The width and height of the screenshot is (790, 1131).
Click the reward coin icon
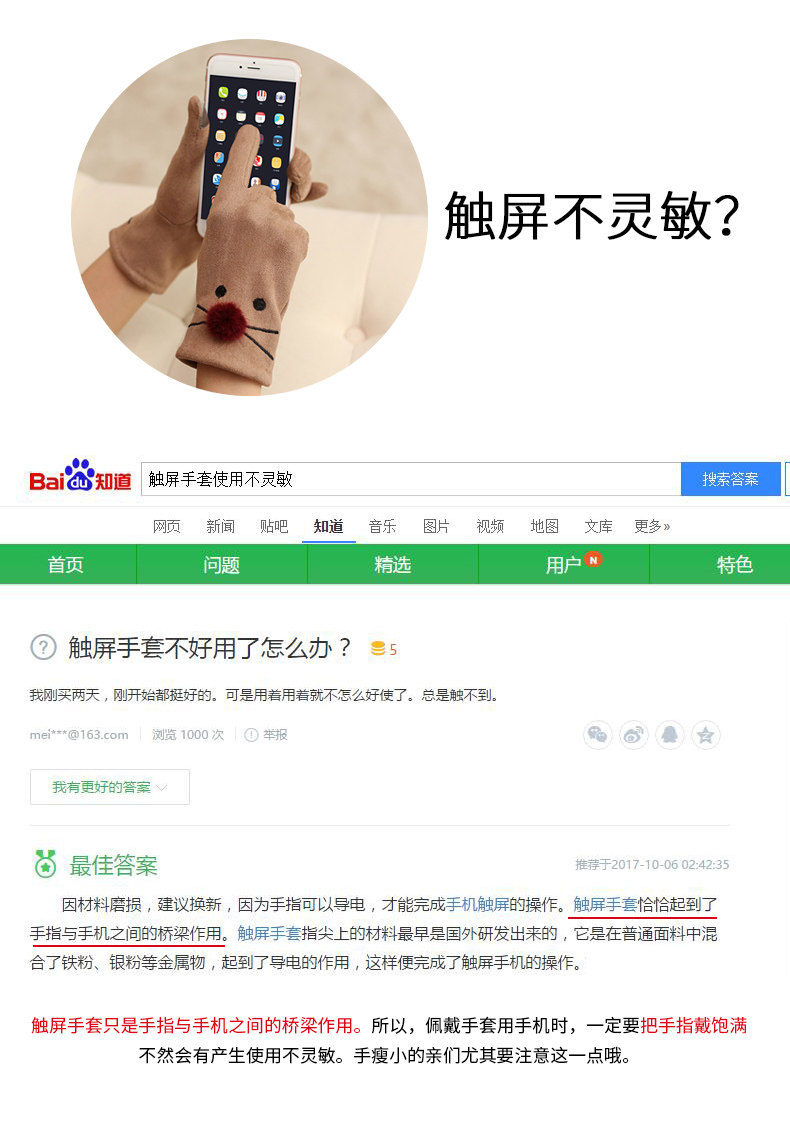(x=377, y=648)
